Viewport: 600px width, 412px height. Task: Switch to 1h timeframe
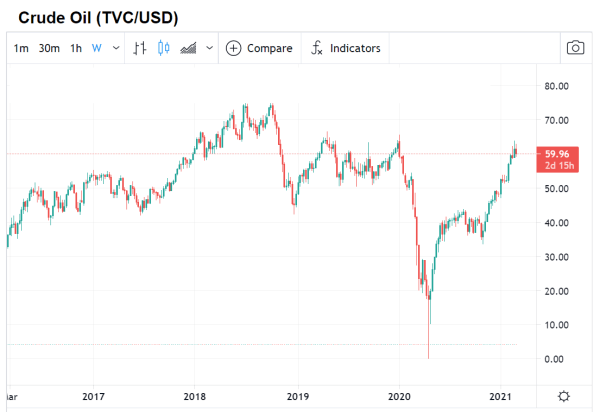76,48
